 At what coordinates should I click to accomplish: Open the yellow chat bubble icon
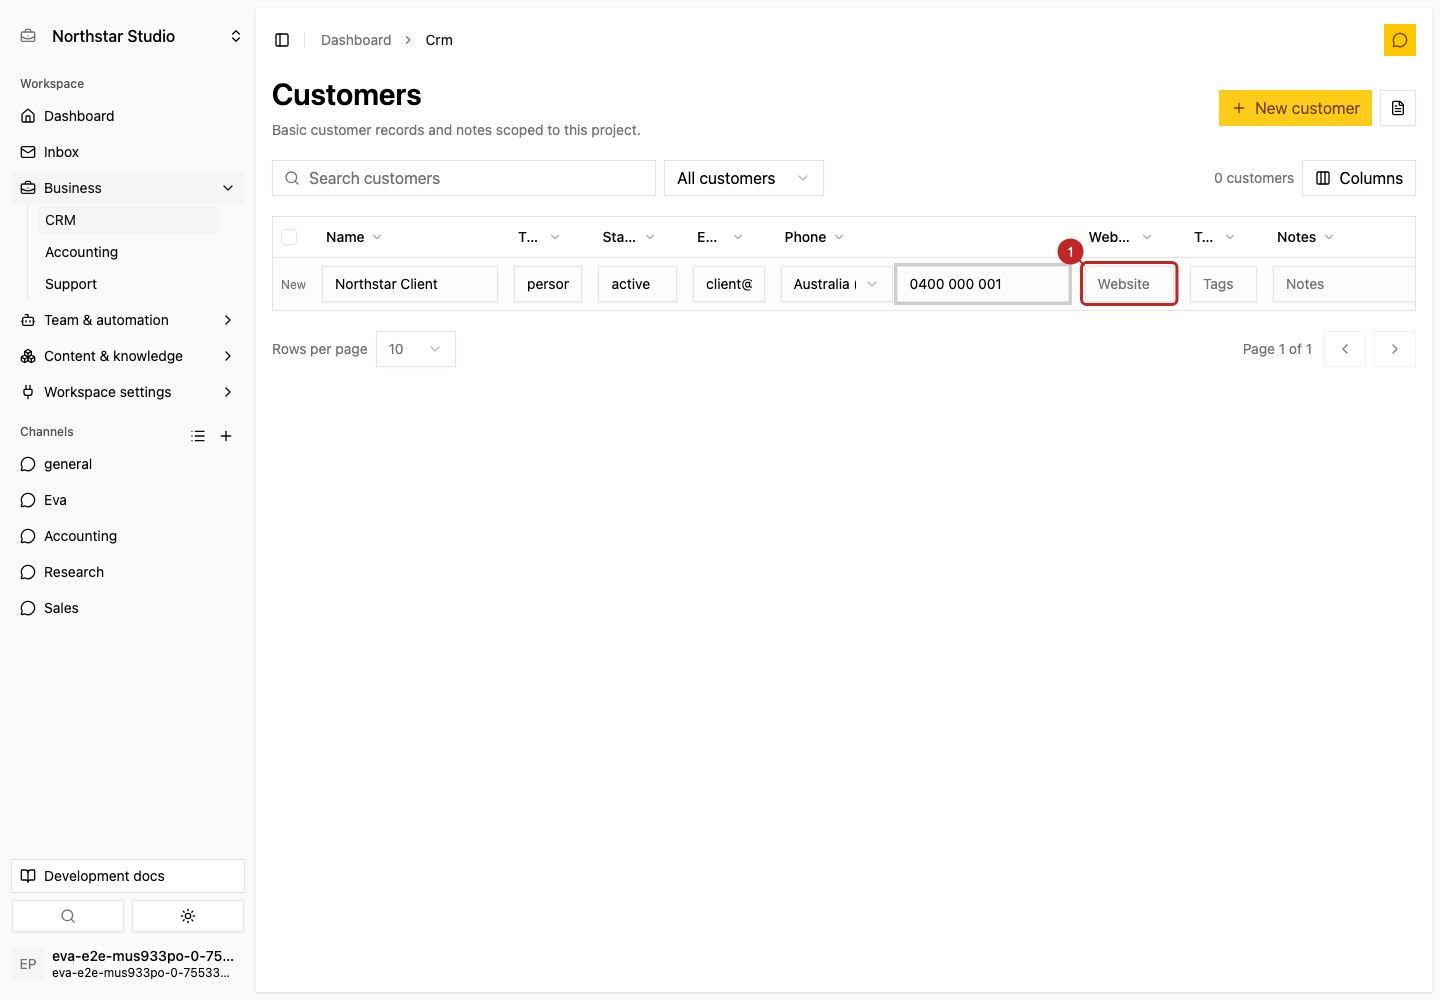(x=1400, y=40)
